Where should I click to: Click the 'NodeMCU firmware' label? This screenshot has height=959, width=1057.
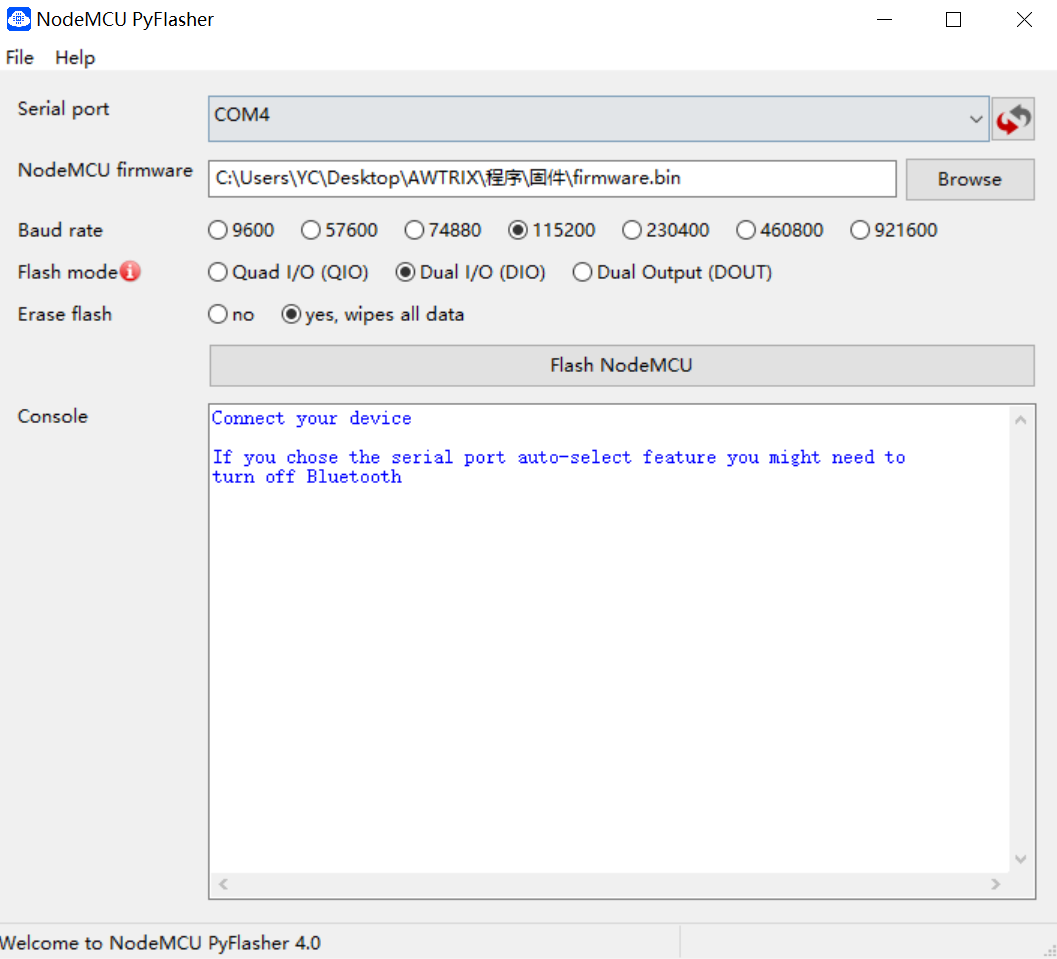pos(105,171)
